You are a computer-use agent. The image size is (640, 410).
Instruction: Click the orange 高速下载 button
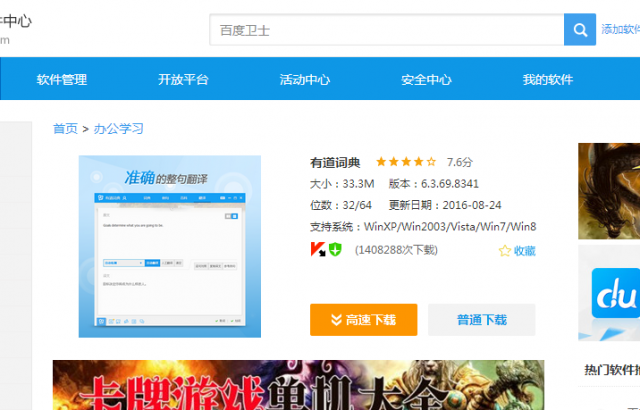364,319
